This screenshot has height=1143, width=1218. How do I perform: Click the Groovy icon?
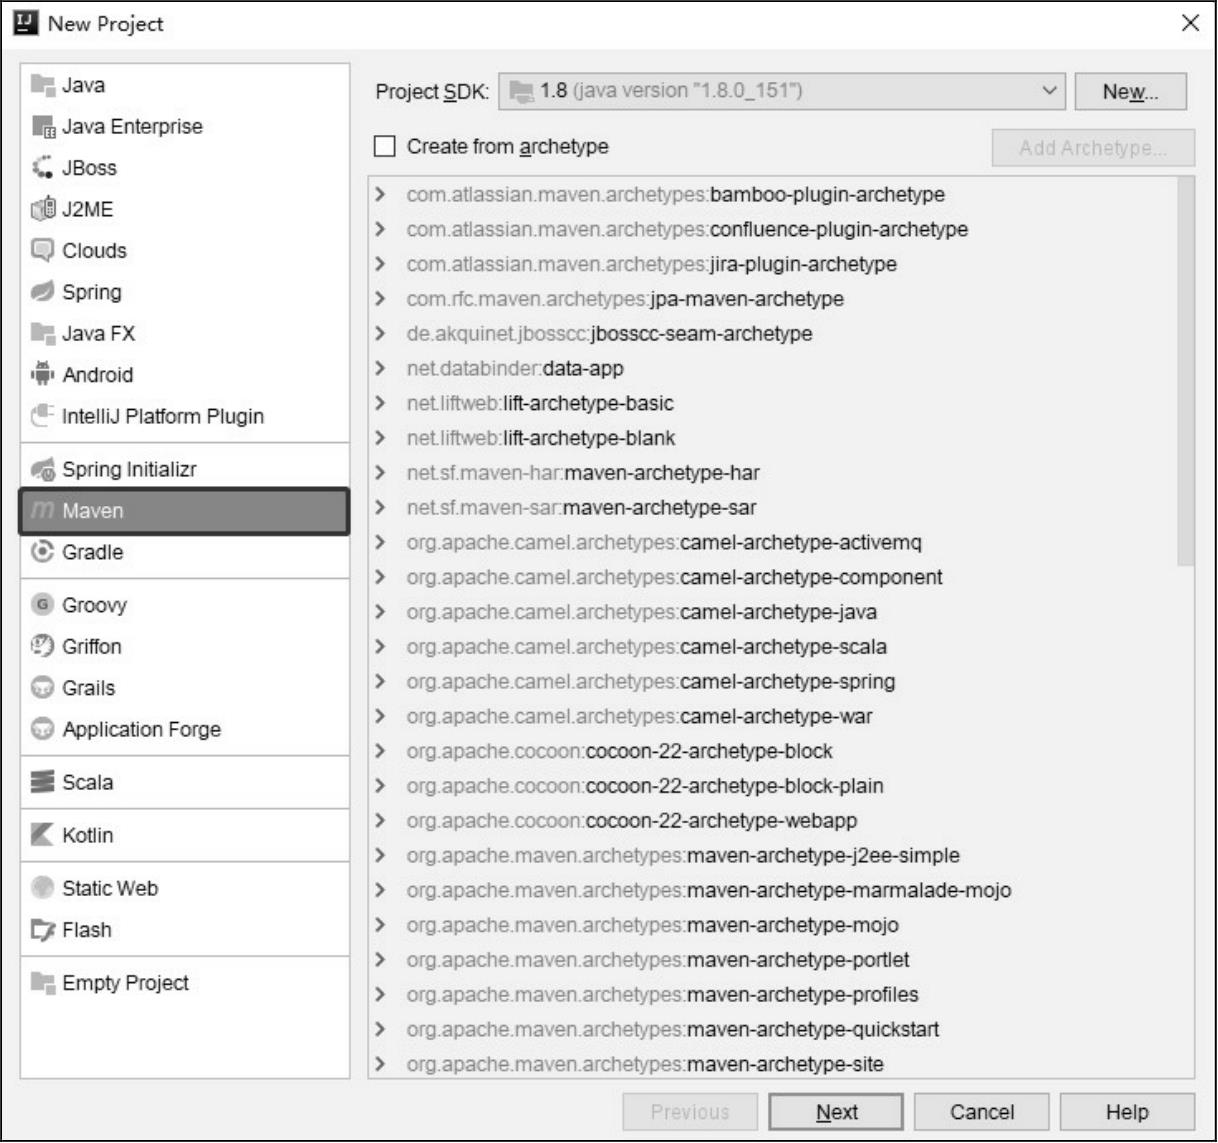(42, 605)
